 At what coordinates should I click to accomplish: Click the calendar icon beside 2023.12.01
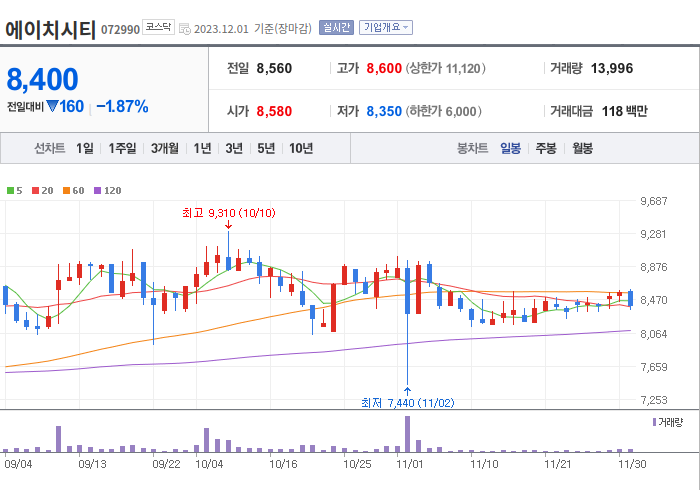click(x=185, y=29)
